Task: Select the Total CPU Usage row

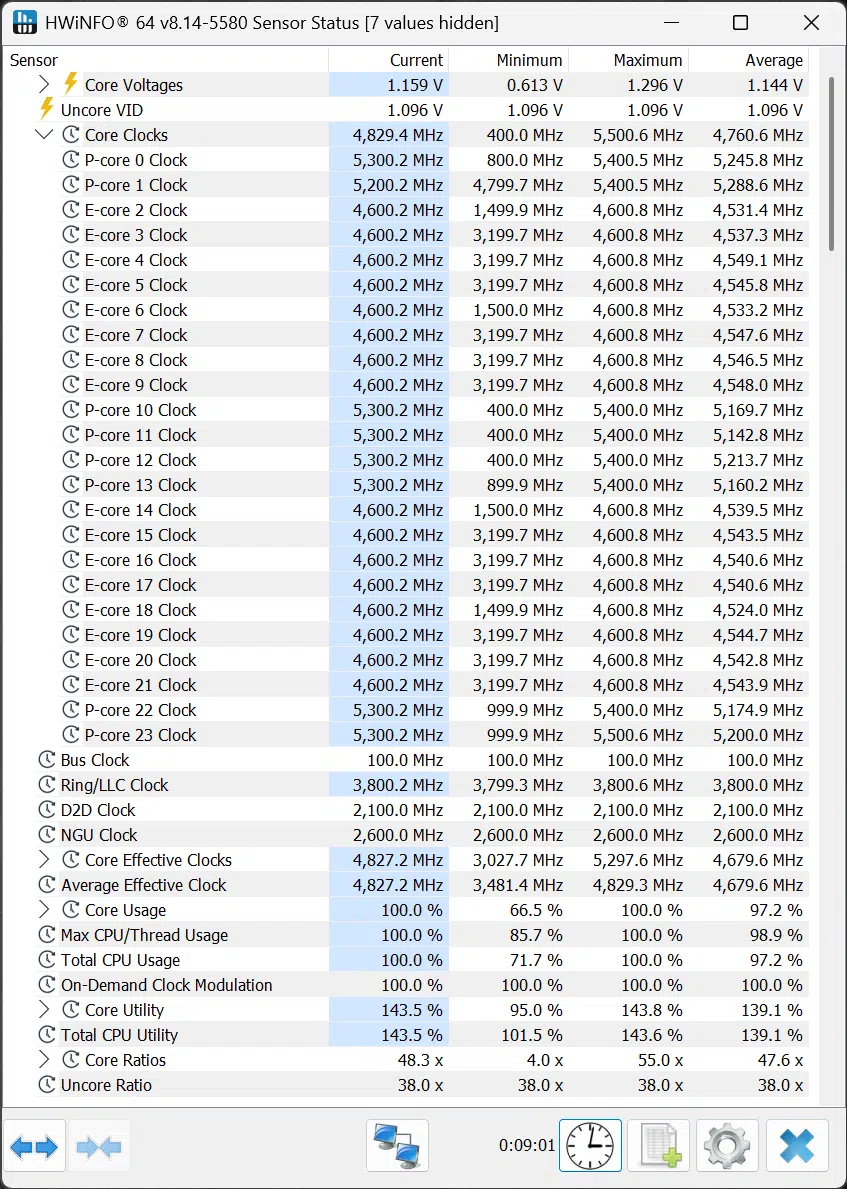Action: coord(407,960)
